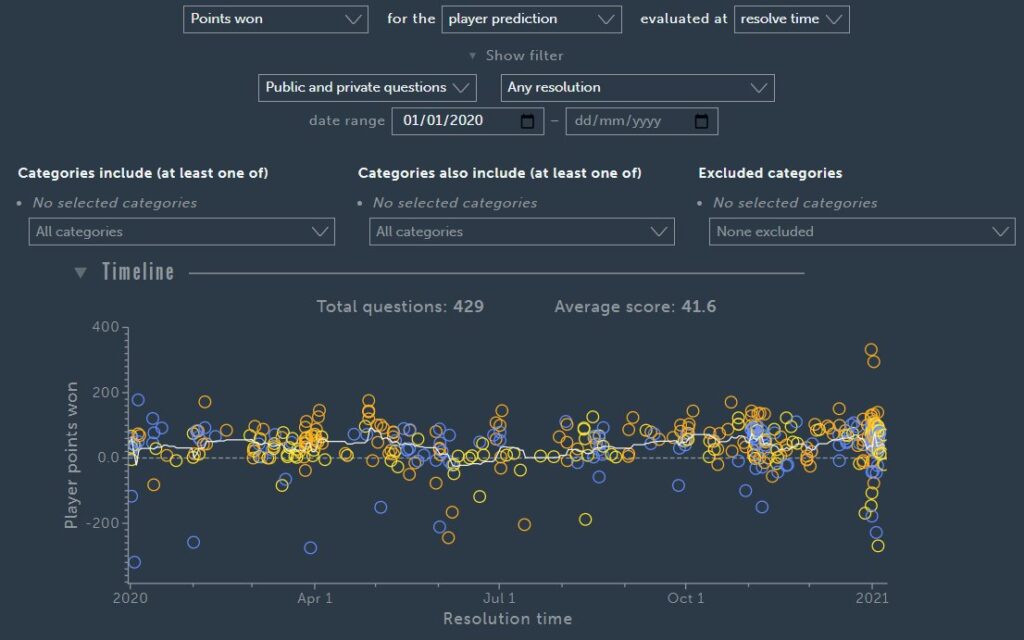Collapse the Show filter section
Viewport: 1024px width, 640px height.
coord(517,56)
